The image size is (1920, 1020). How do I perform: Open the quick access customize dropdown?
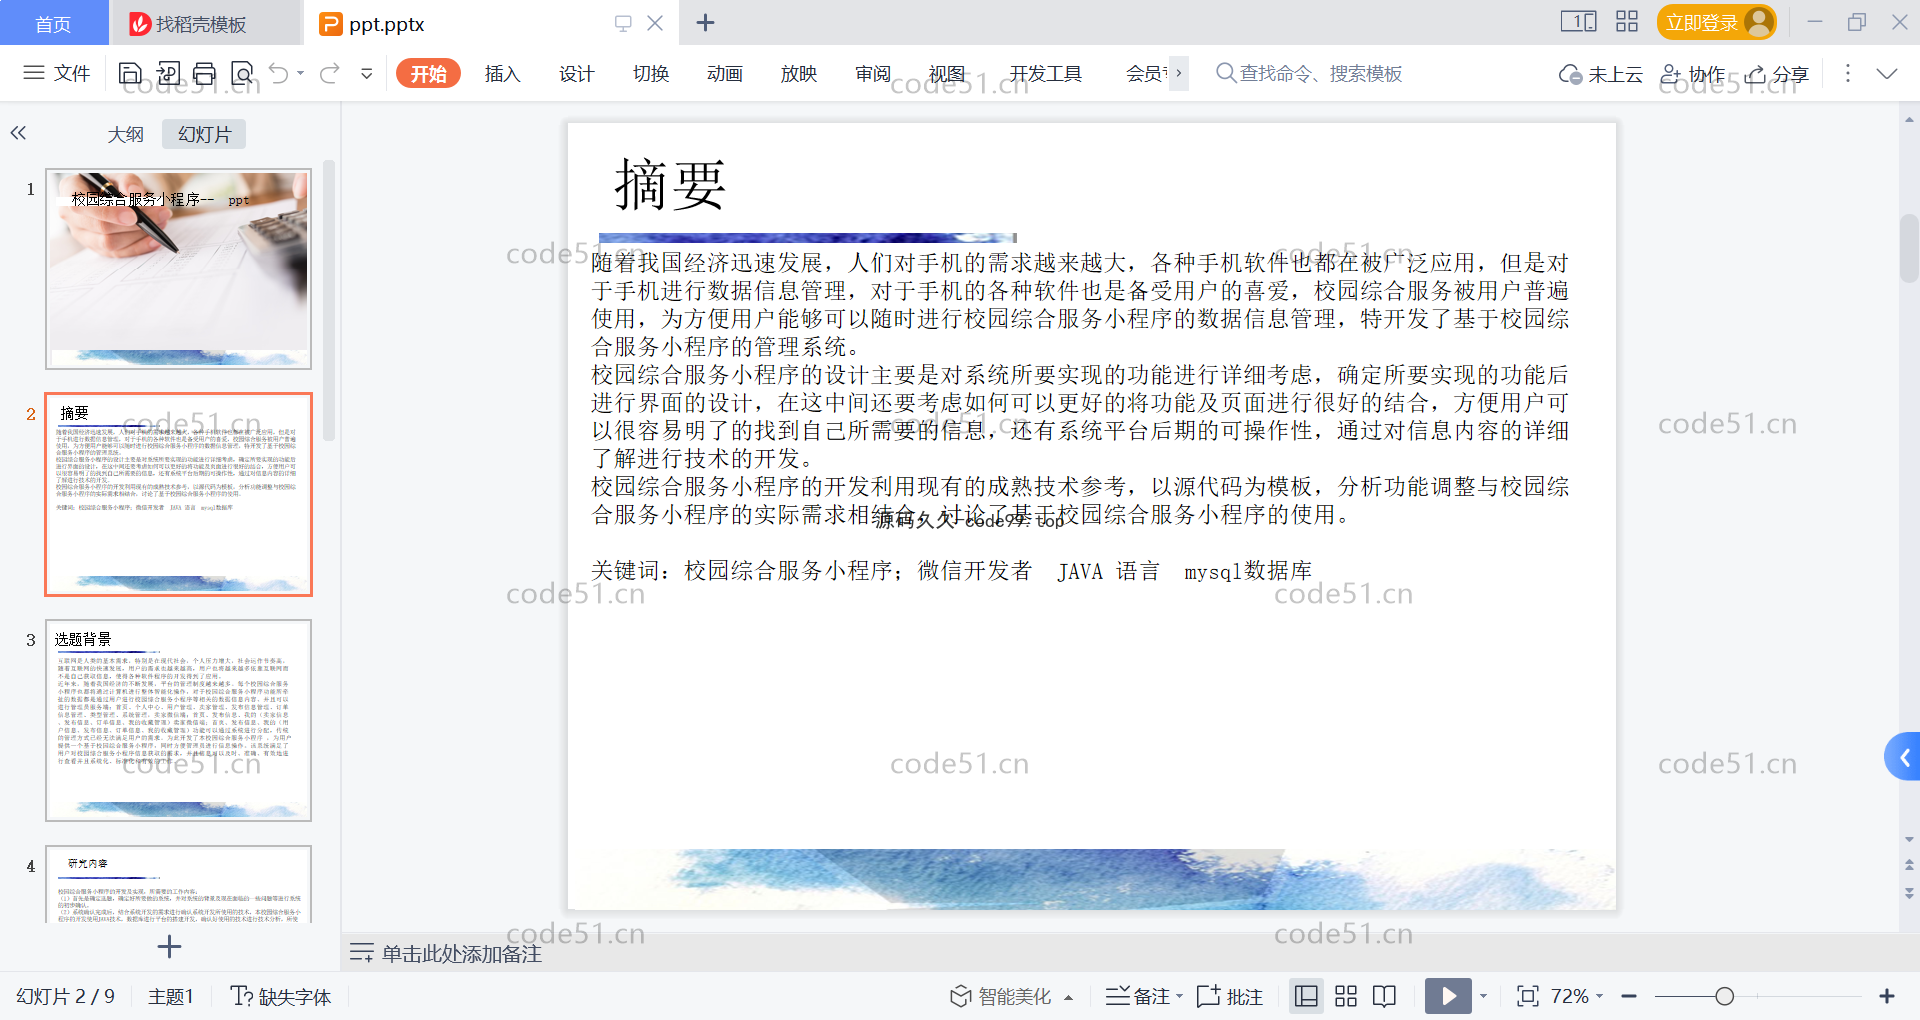pos(367,73)
